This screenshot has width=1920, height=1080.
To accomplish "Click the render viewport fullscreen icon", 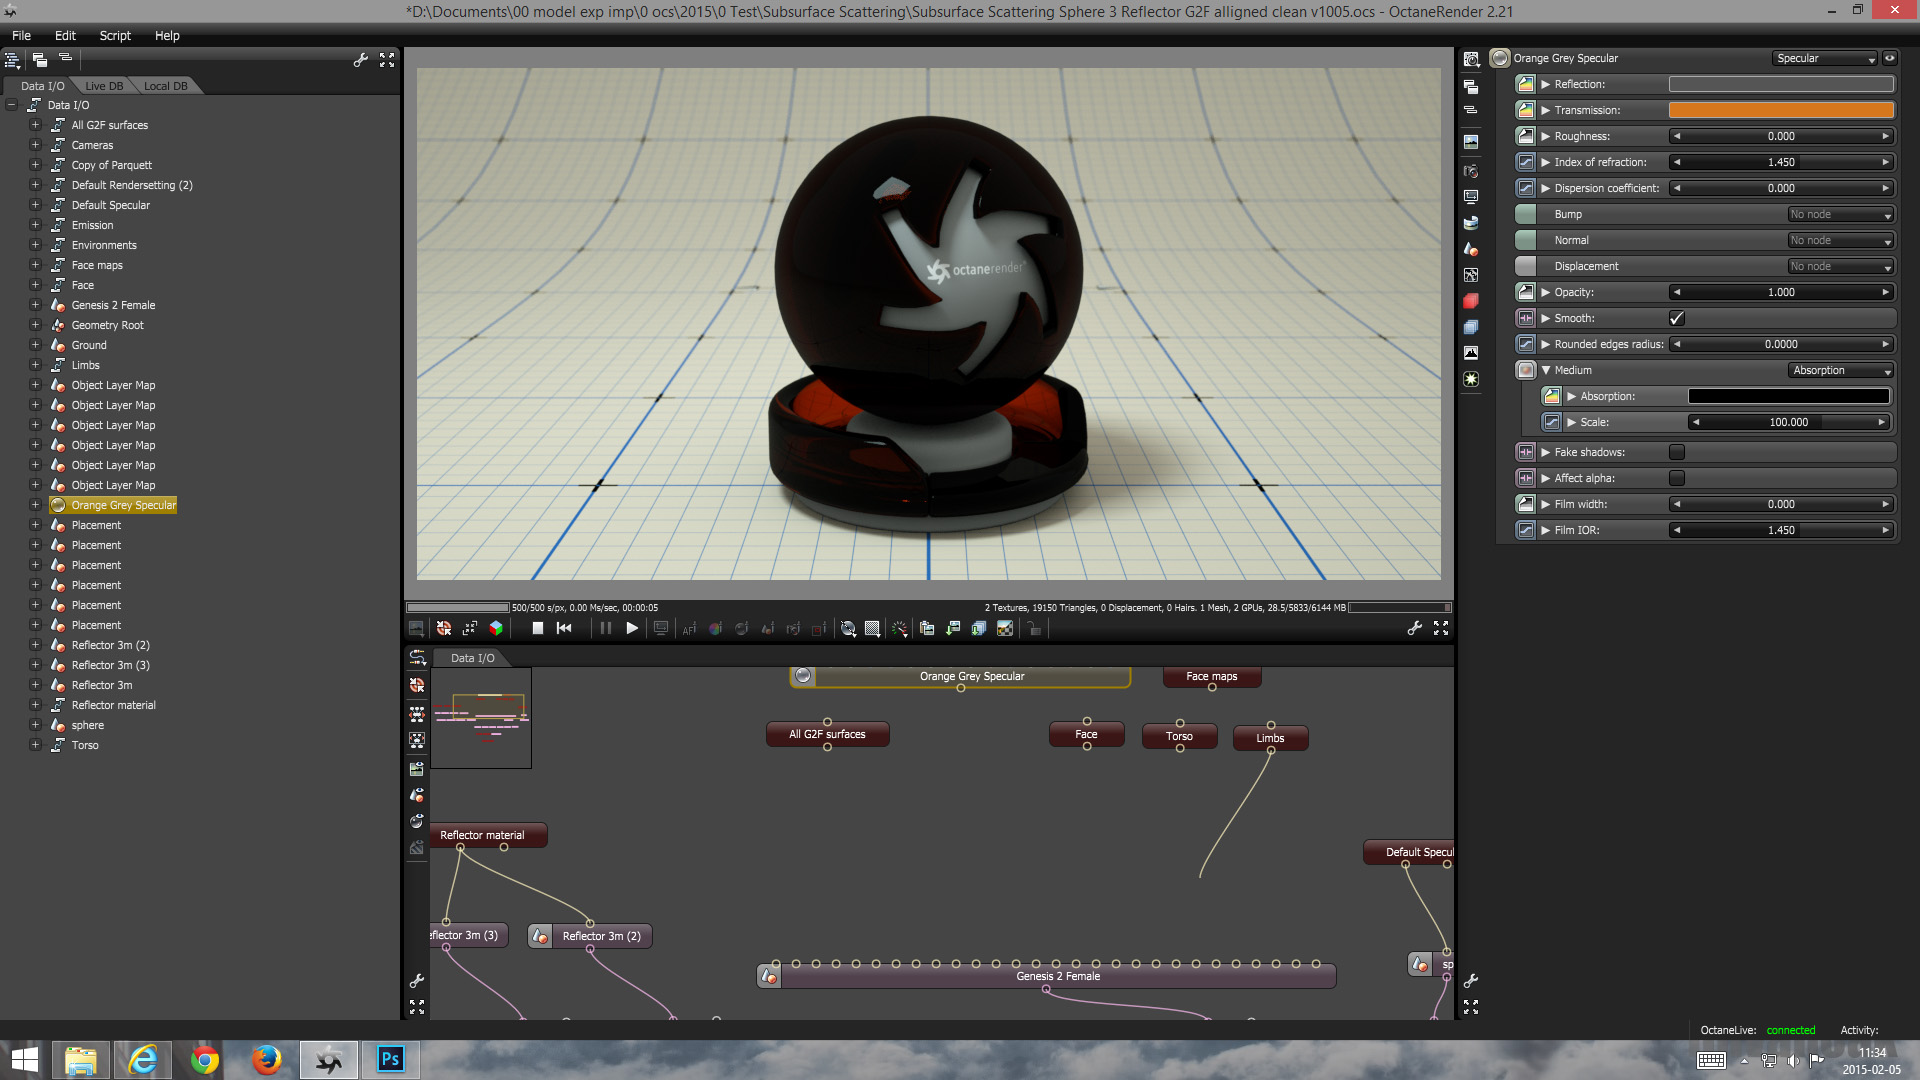I will (x=1441, y=628).
